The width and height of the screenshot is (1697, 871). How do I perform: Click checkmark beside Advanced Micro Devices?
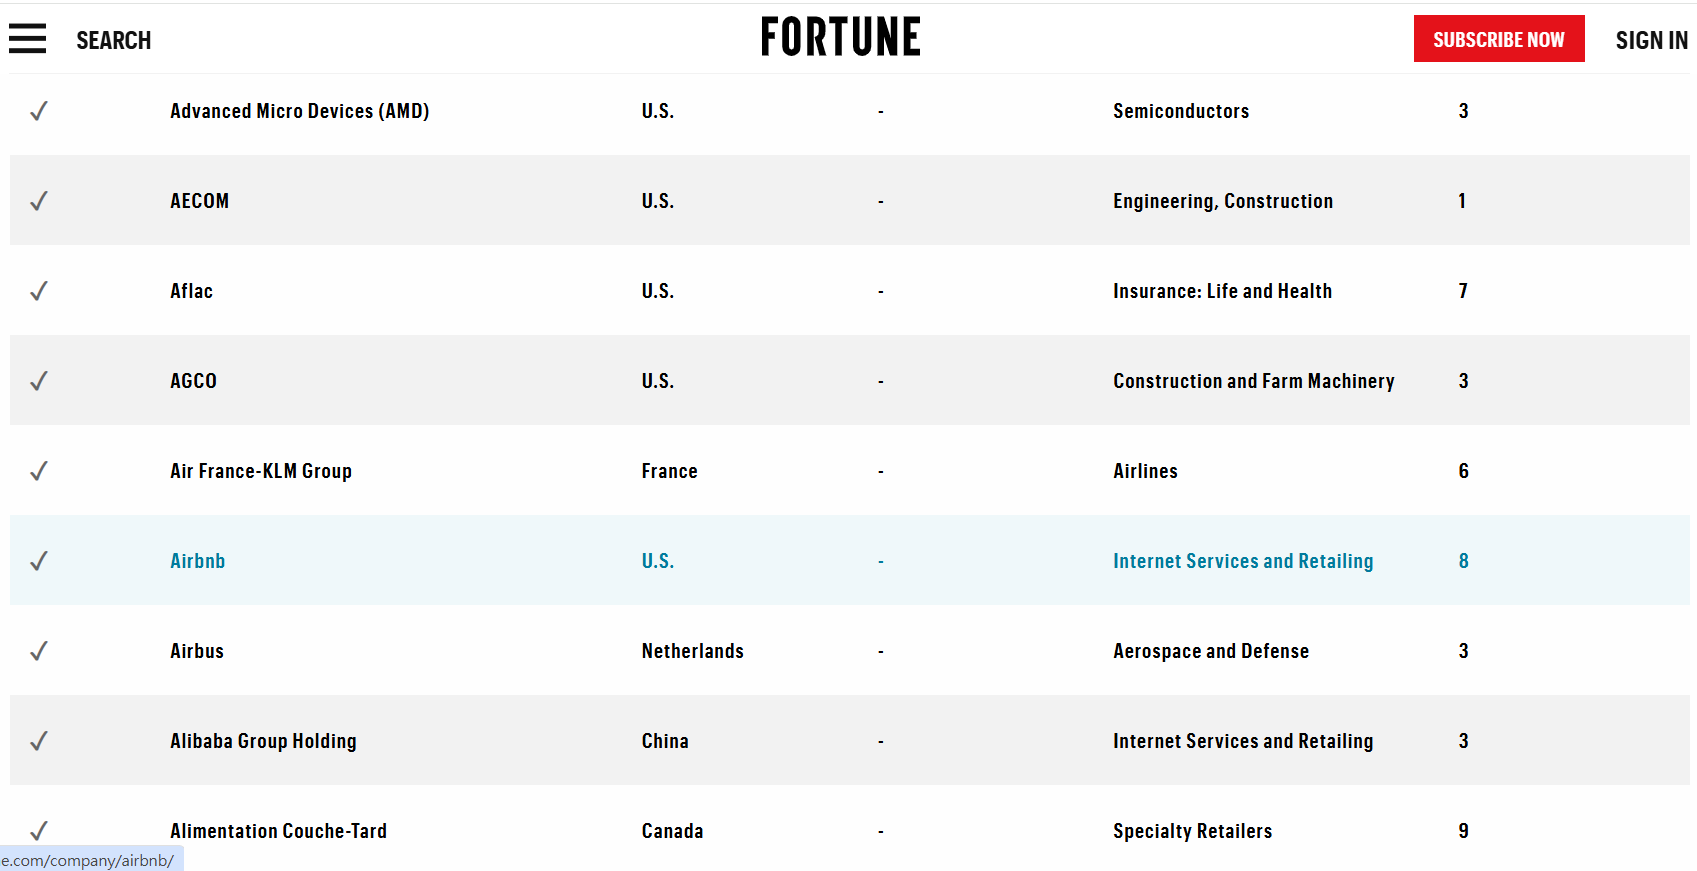(39, 111)
